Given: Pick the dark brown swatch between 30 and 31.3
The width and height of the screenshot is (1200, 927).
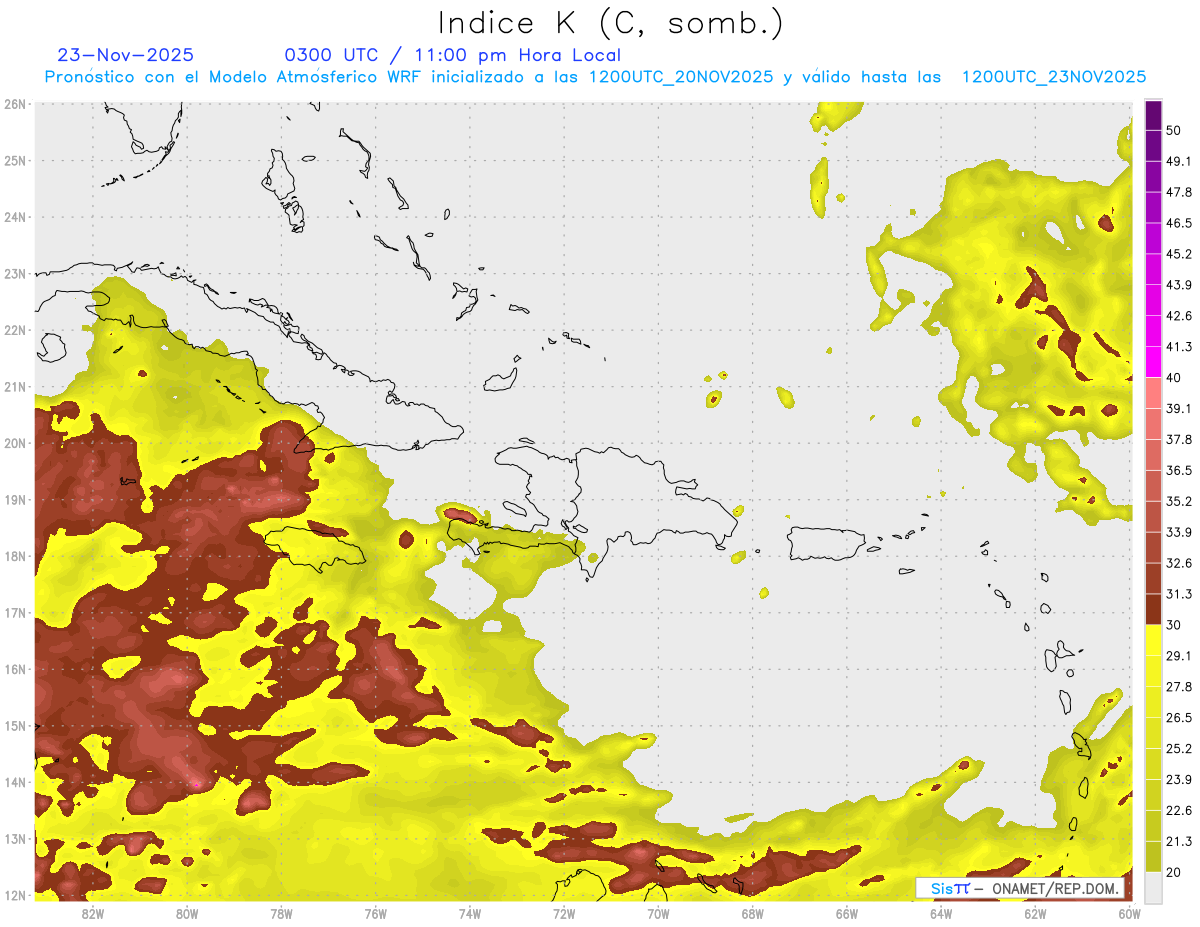Looking at the screenshot, I should [1153, 609].
